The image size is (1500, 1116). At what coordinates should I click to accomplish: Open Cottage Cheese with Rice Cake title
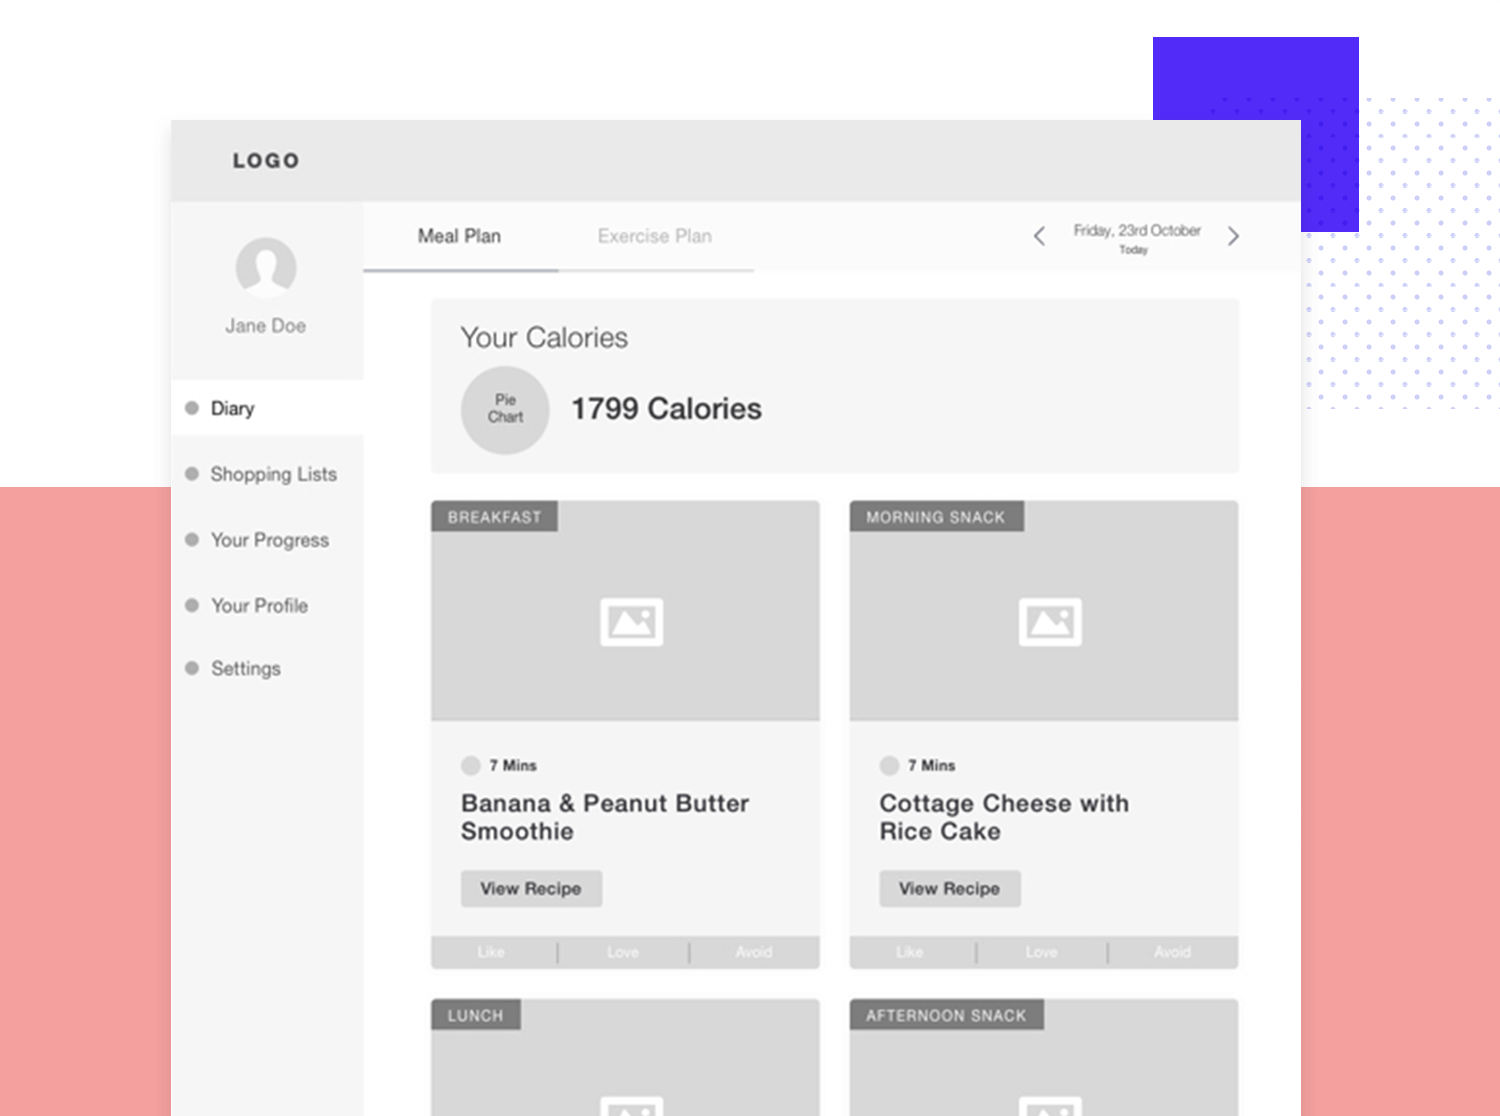pyautogui.click(x=1004, y=817)
